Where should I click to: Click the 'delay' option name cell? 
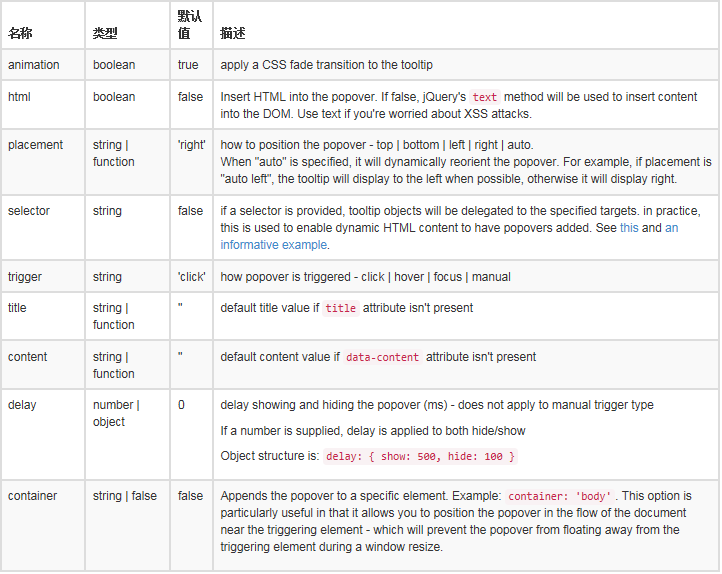pos(22,405)
